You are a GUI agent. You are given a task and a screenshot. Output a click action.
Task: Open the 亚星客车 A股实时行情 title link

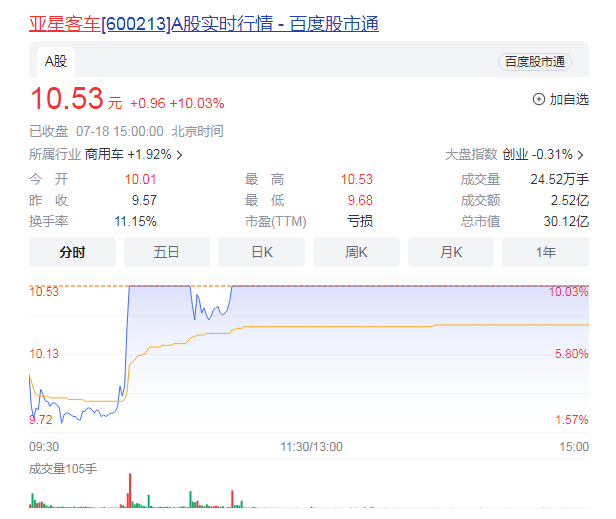[x=203, y=24]
